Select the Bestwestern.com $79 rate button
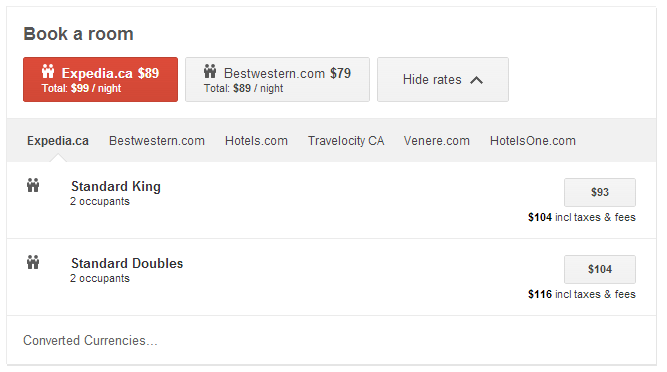Screen dimensions: 667x372 coord(277,80)
